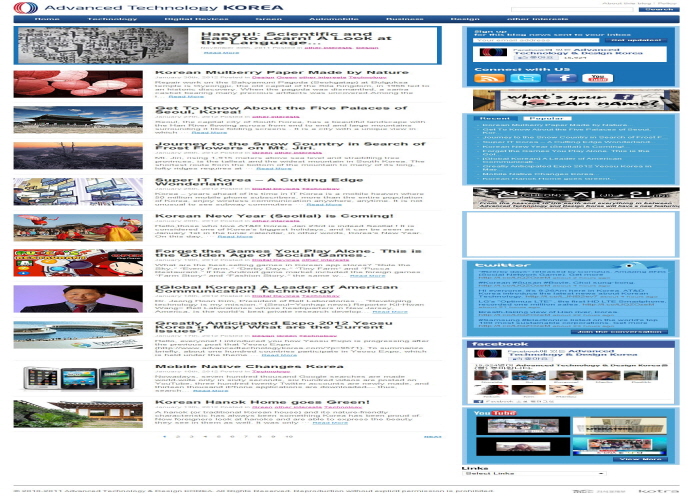Click the small Facebook icon under fan photos

(x=479, y=401)
